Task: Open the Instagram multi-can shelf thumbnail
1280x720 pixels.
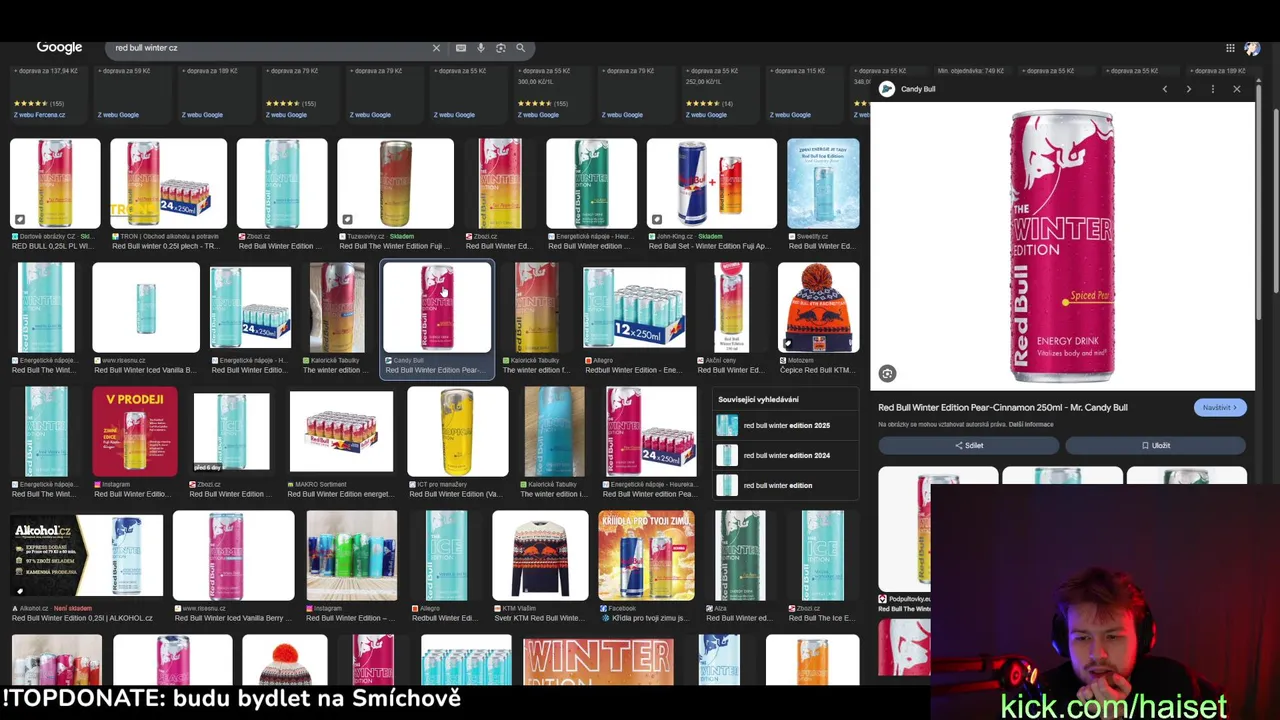Action: click(351, 555)
